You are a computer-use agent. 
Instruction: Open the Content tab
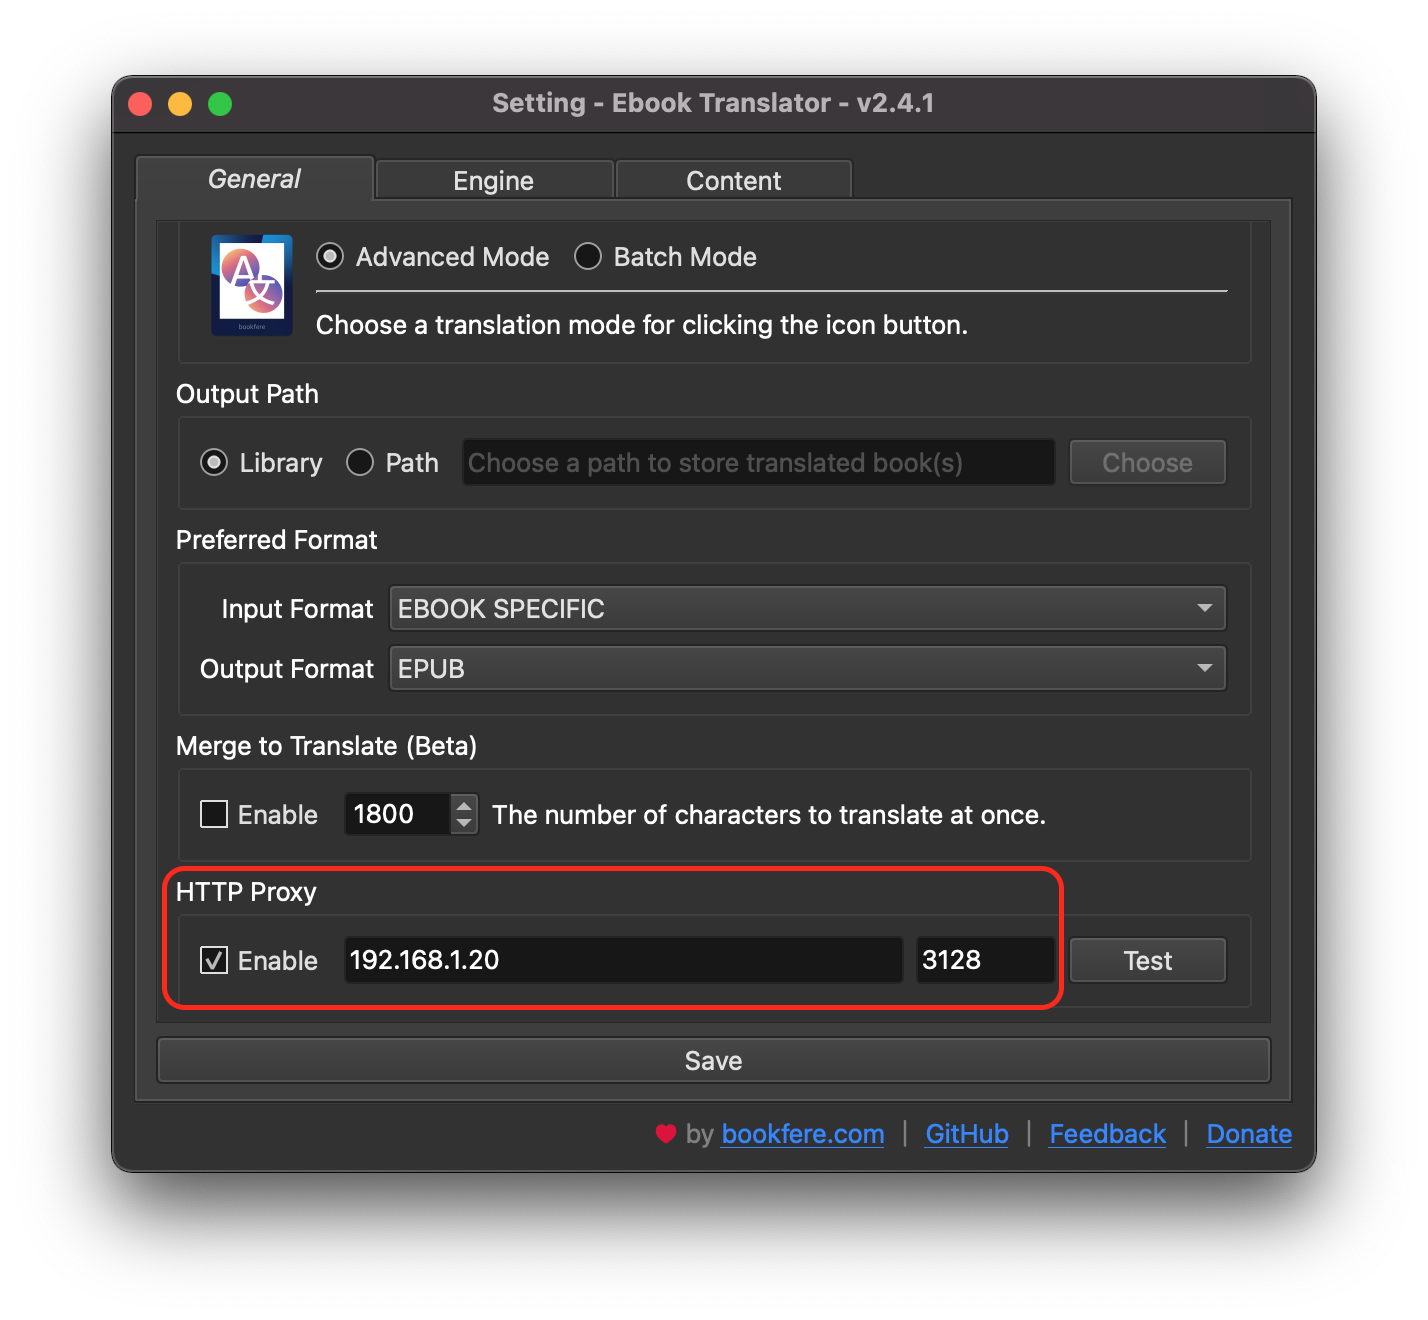pos(733,180)
